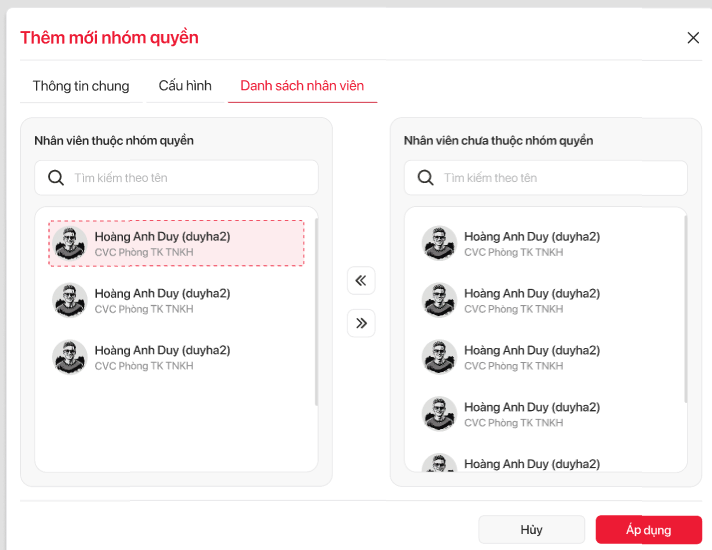712x550 pixels.
Task: Close the Thêm mới nhóm quyền dialog
Action: 693,38
